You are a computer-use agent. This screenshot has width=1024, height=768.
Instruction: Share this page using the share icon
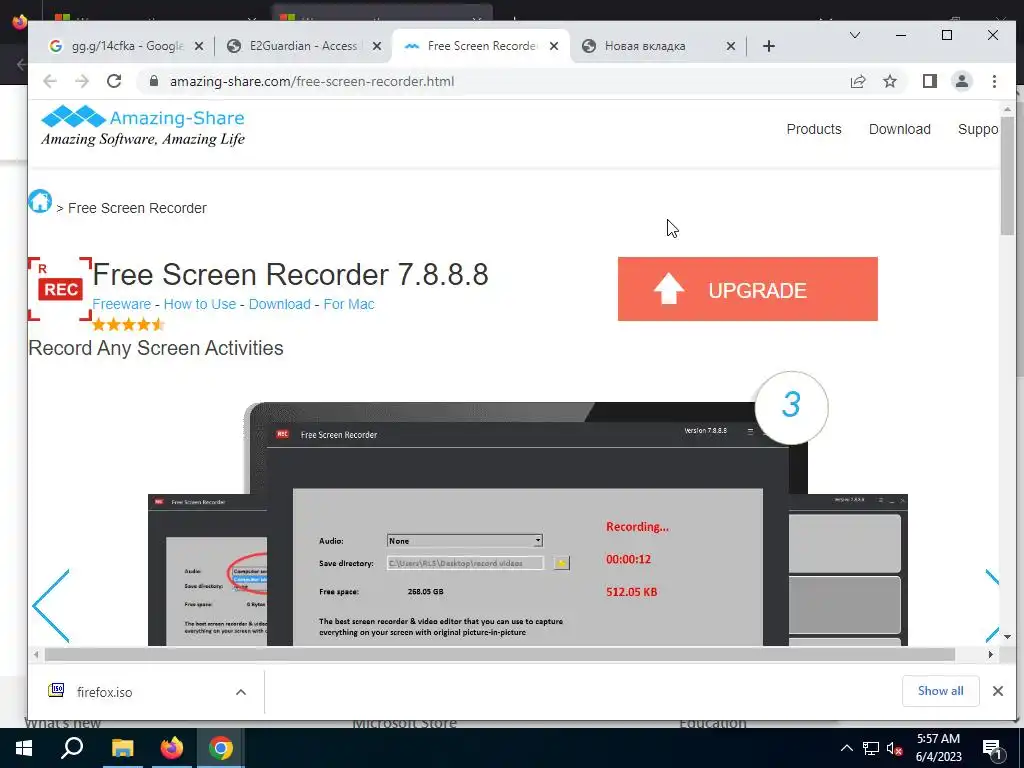[857, 82]
